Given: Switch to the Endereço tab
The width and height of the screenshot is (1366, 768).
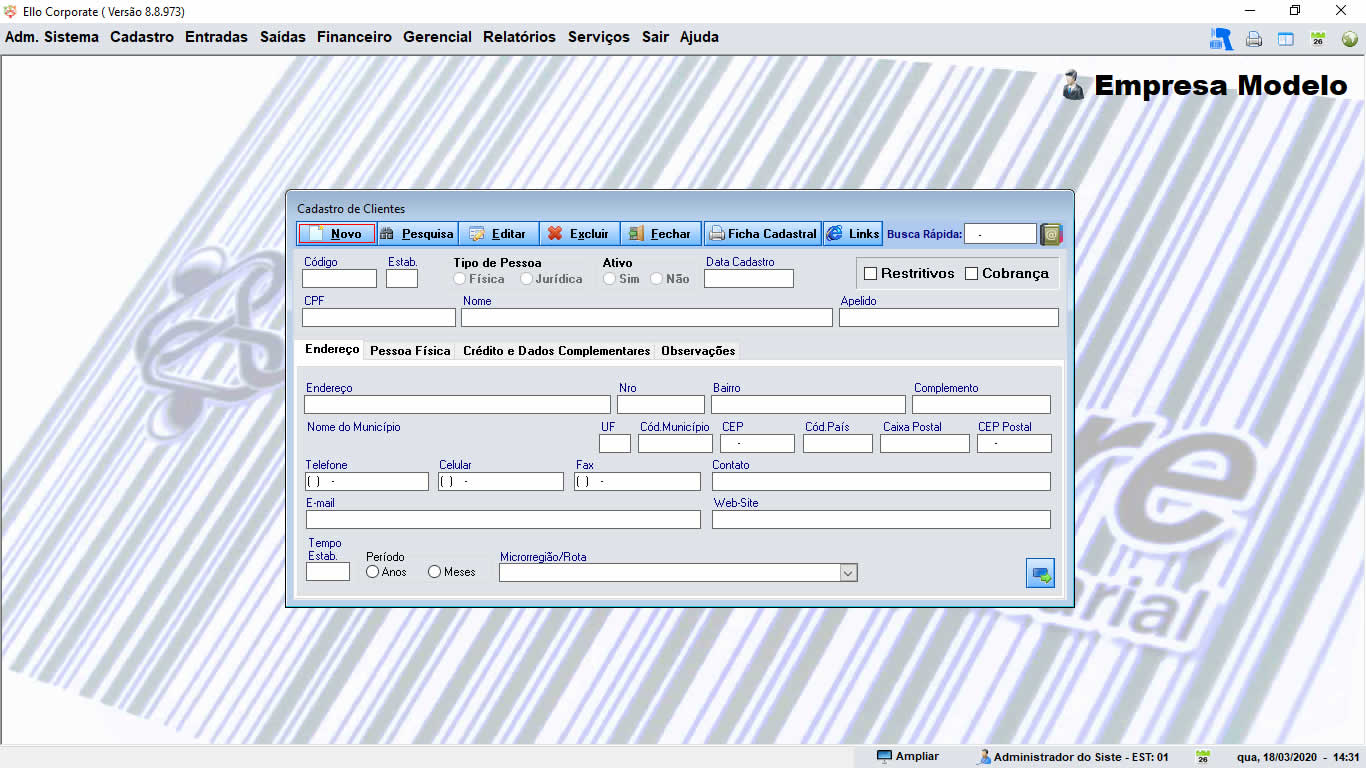Looking at the screenshot, I should pyautogui.click(x=332, y=350).
